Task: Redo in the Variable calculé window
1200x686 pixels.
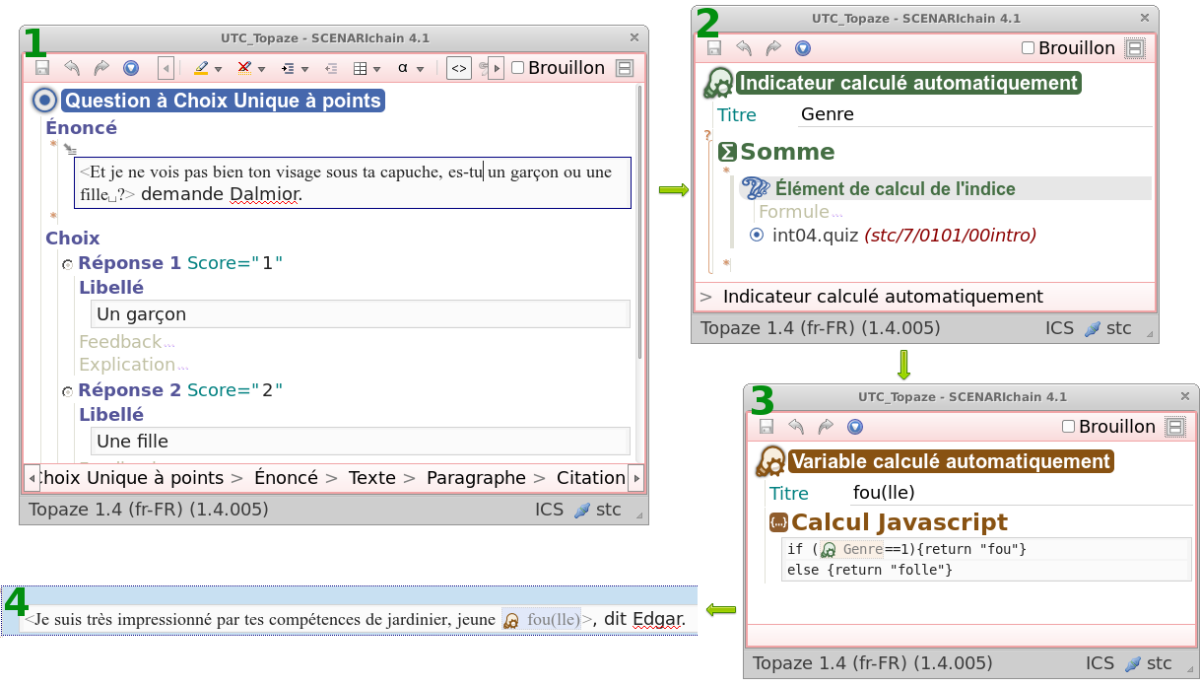Action: click(825, 427)
